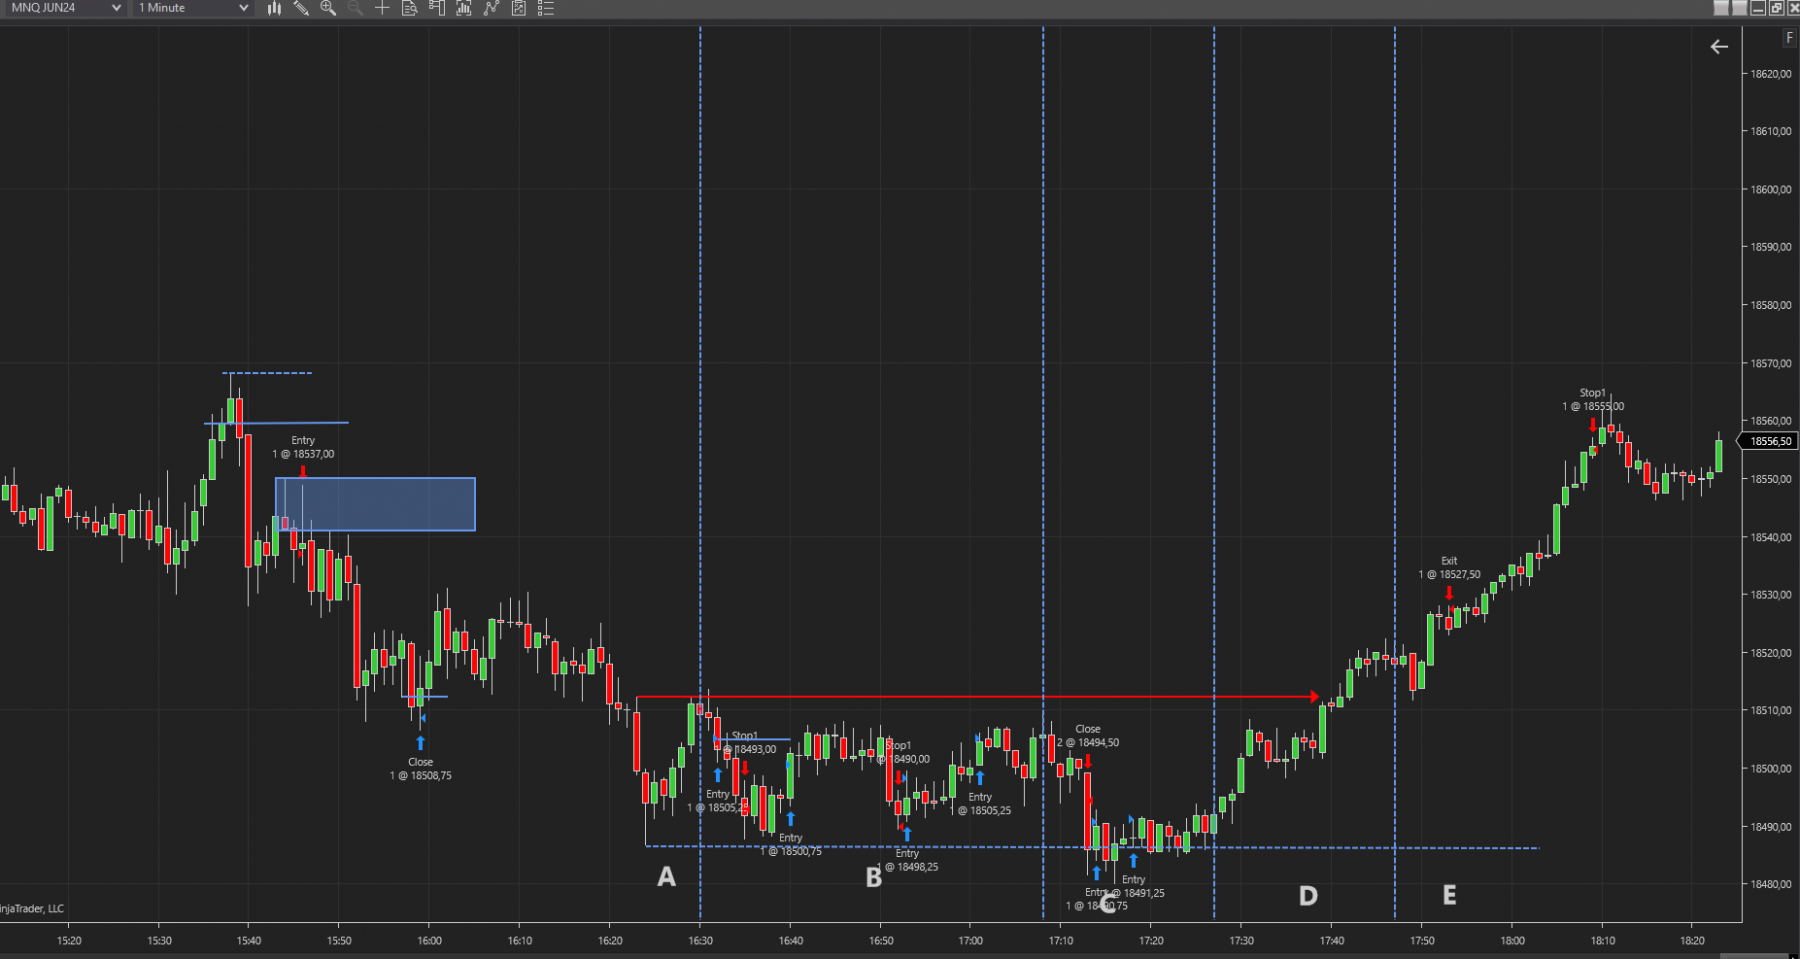Select the Entry 1 @ 18498,25 label
Screen dimensions: 1800x959
[x=907, y=860]
